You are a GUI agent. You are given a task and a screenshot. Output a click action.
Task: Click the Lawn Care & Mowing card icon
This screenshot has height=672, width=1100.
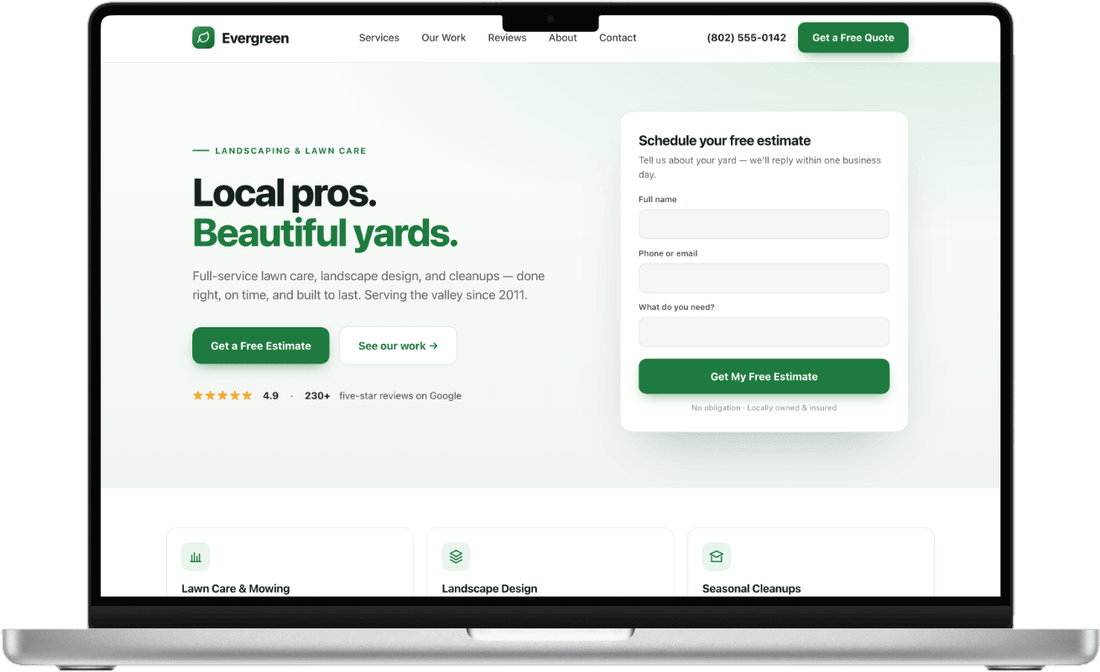coord(196,556)
